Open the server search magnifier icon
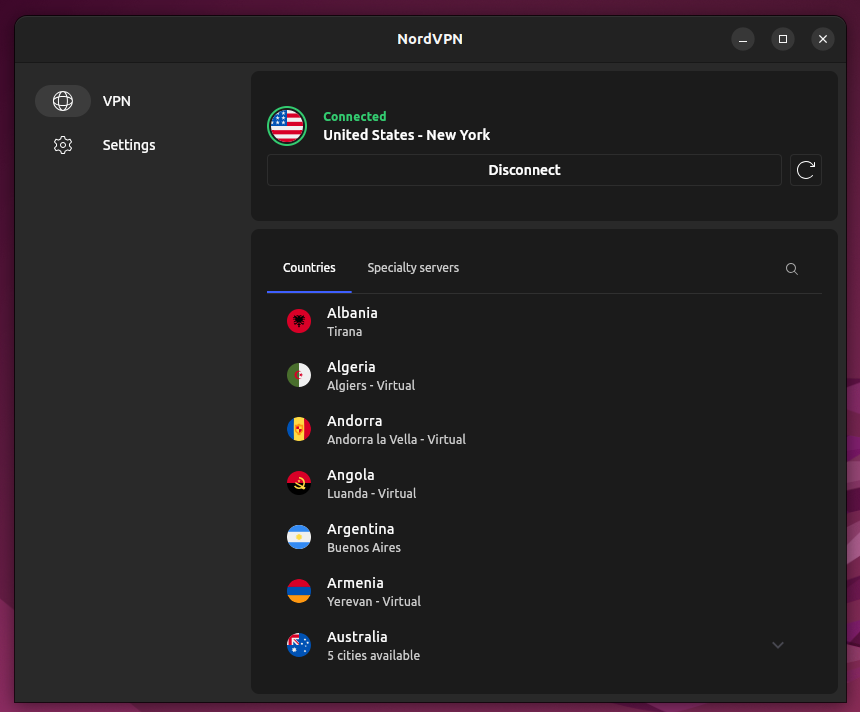The width and height of the screenshot is (860, 712). pyautogui.click(x=791, y=269)
